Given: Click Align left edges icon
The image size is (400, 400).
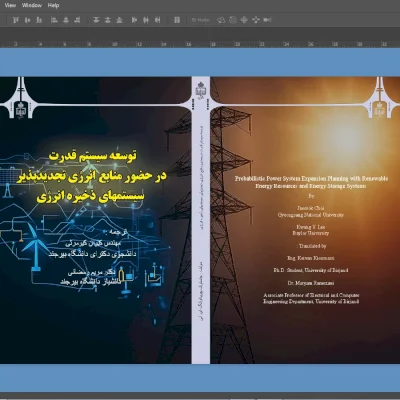Looking at the screenshot, I should click(x=54, y=20).
